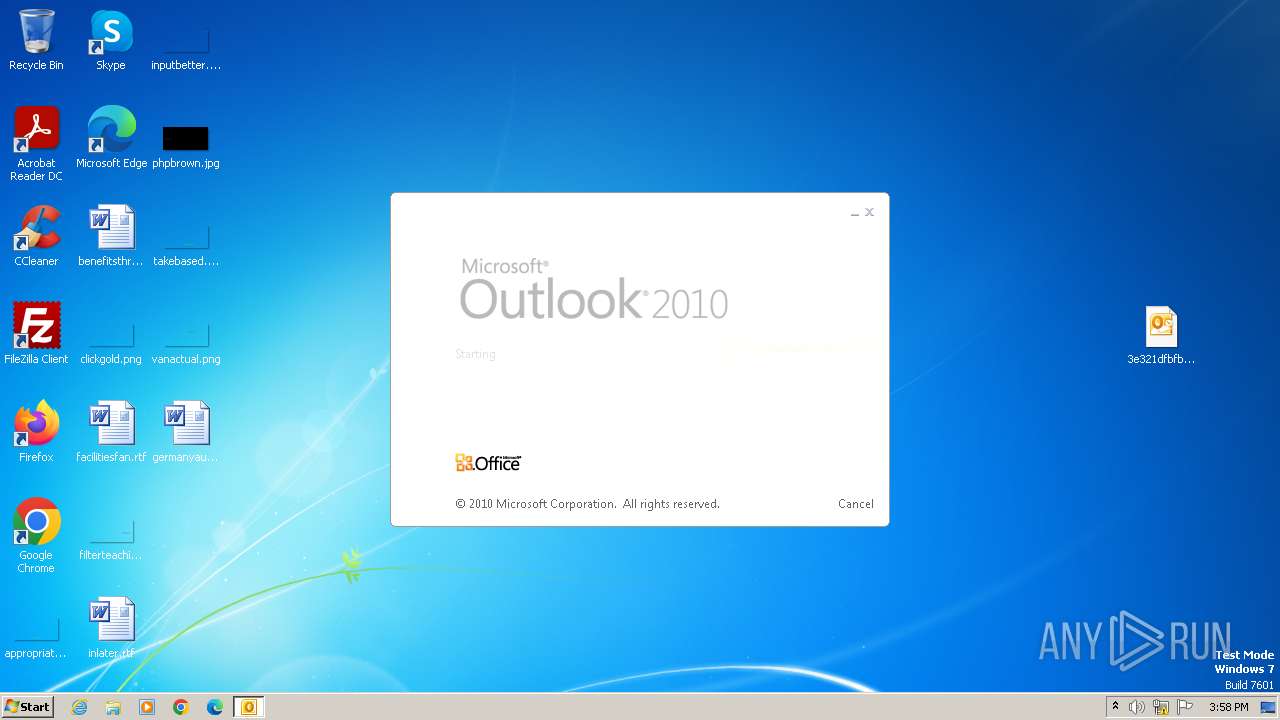The image size is (1280, 720).
Task: Open the clock showing 3:58 PM
Action: [1228, 707]
